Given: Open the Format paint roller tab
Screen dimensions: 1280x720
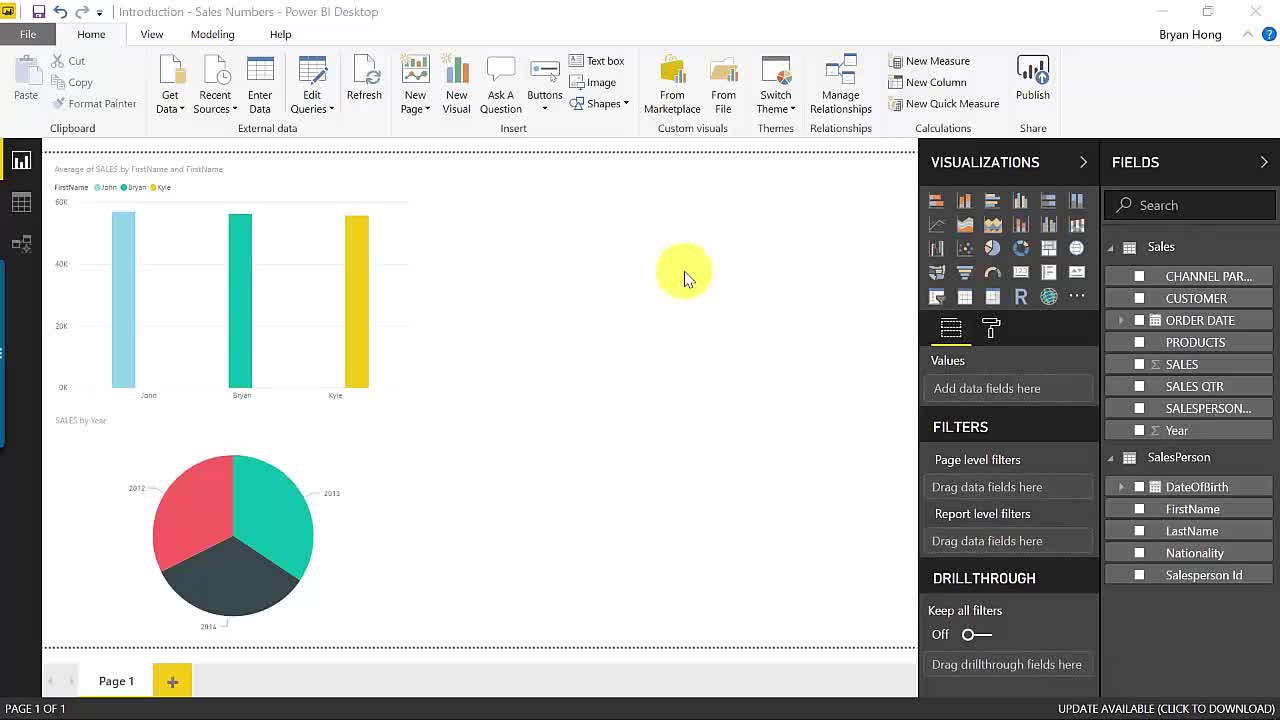Looking at the screenshot, I should pos(991,328).
